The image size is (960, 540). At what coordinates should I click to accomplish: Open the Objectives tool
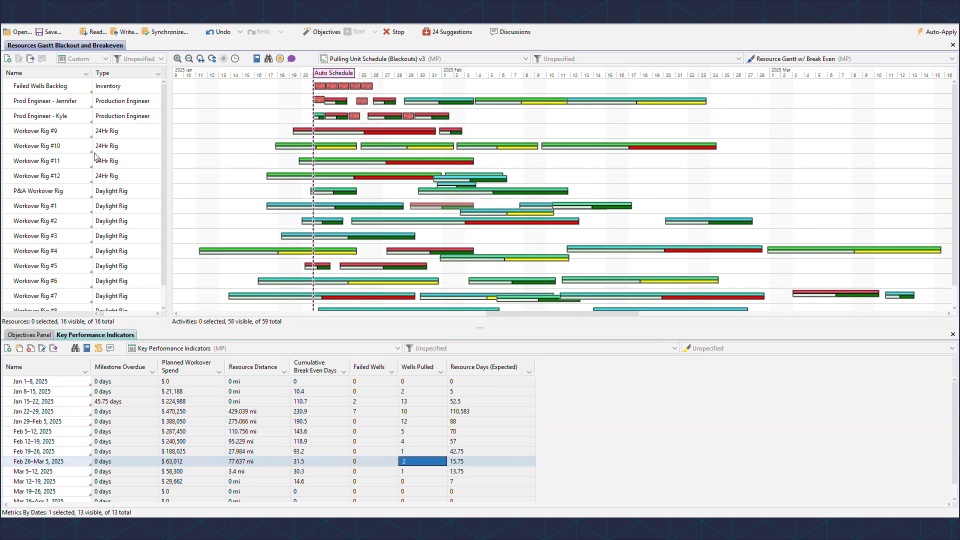point(321,32)
